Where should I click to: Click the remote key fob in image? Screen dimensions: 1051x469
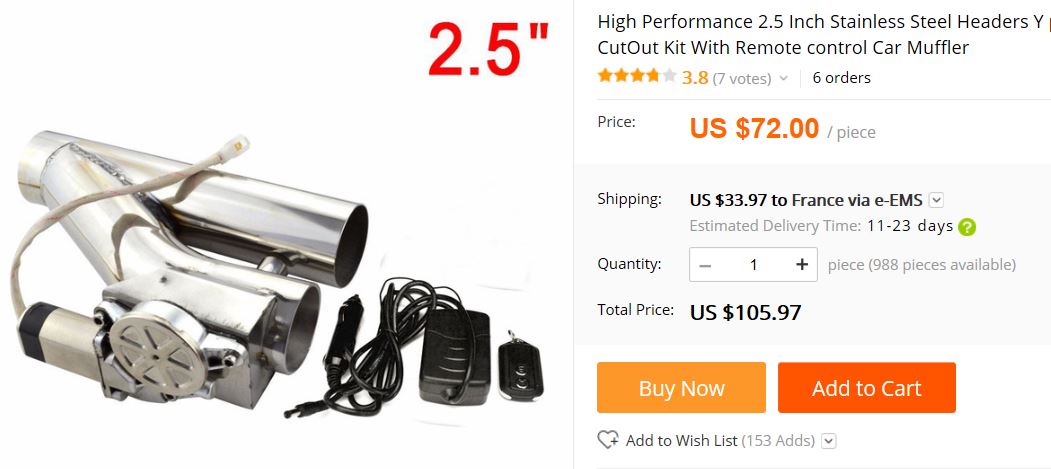pyautogui.click(x=520, y=365)
